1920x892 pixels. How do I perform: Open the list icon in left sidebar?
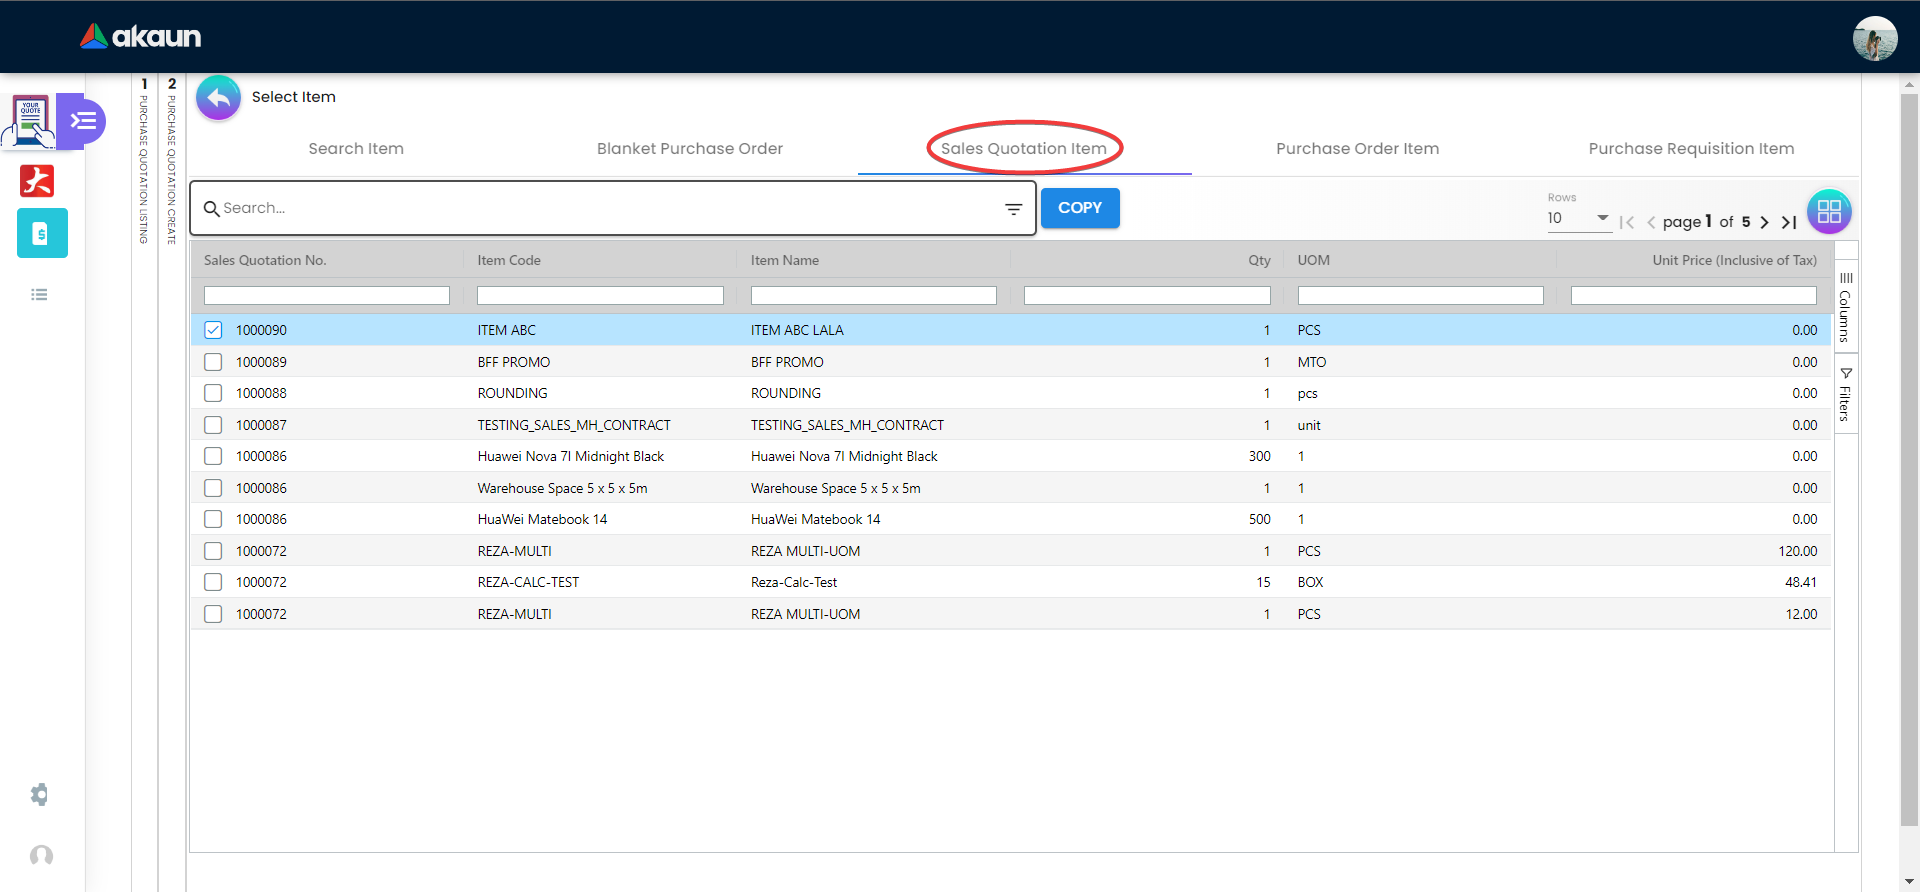(x=39, y=295)
